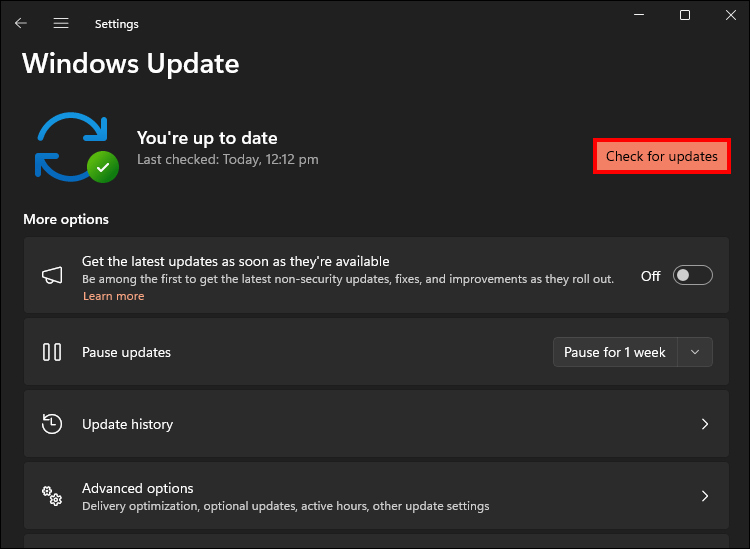
Task: Expand Advanced options chevron
Action: pyautogui.click(x=705, y=496)
